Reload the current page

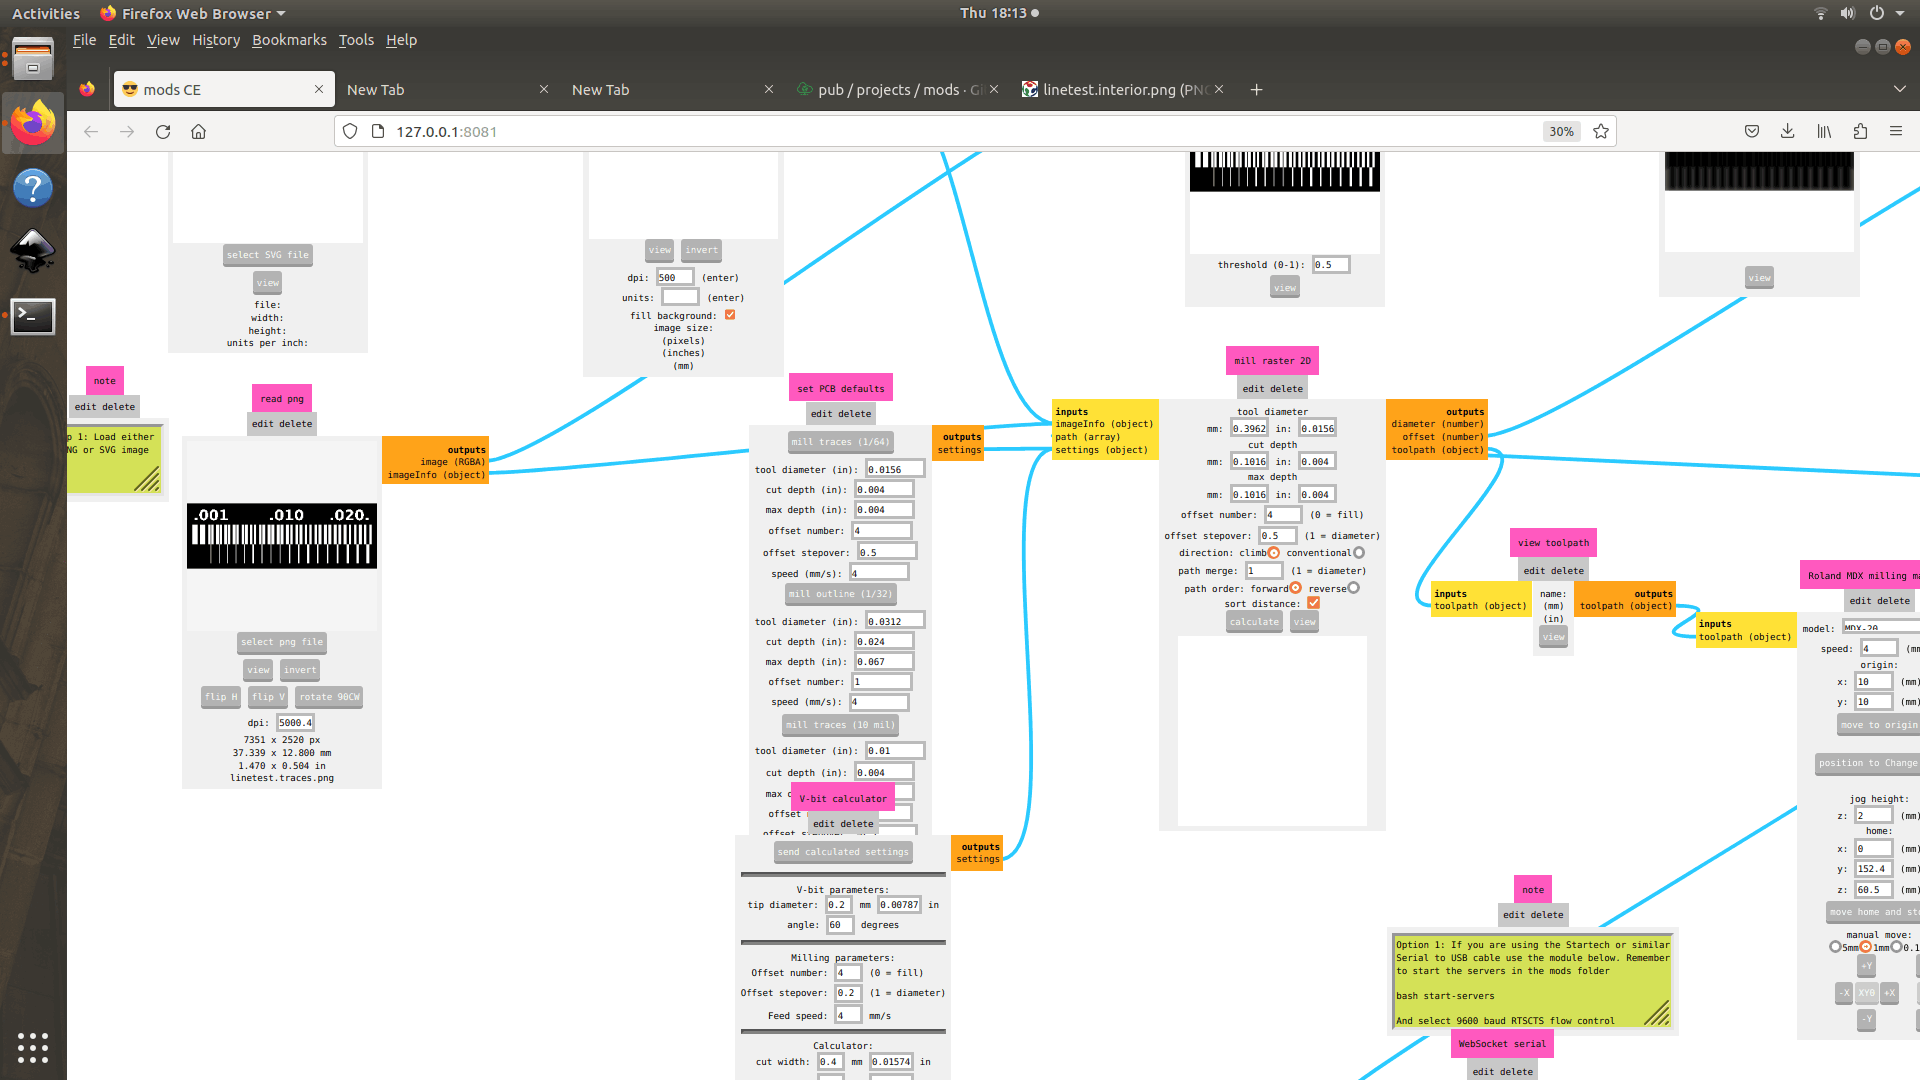[163, 132]
